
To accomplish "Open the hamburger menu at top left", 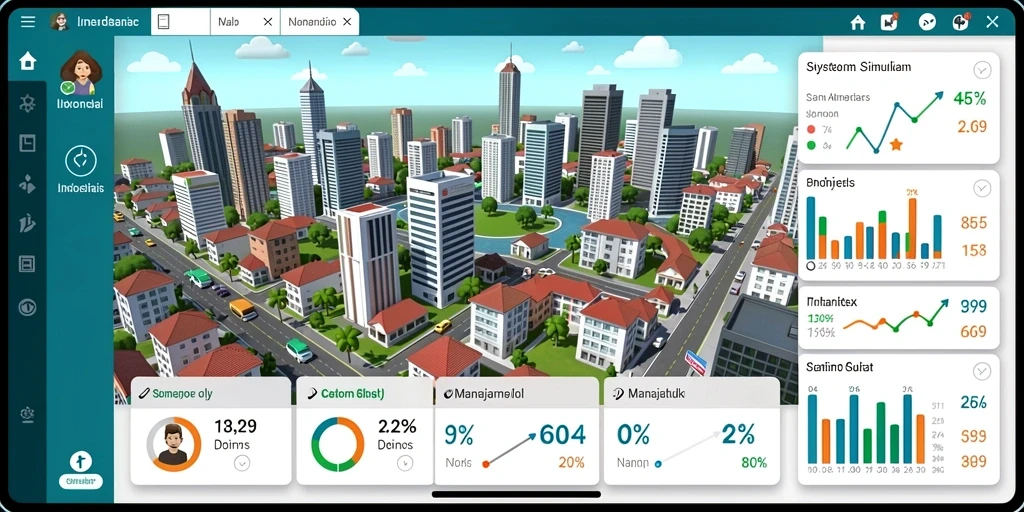I will coord(28,22).
